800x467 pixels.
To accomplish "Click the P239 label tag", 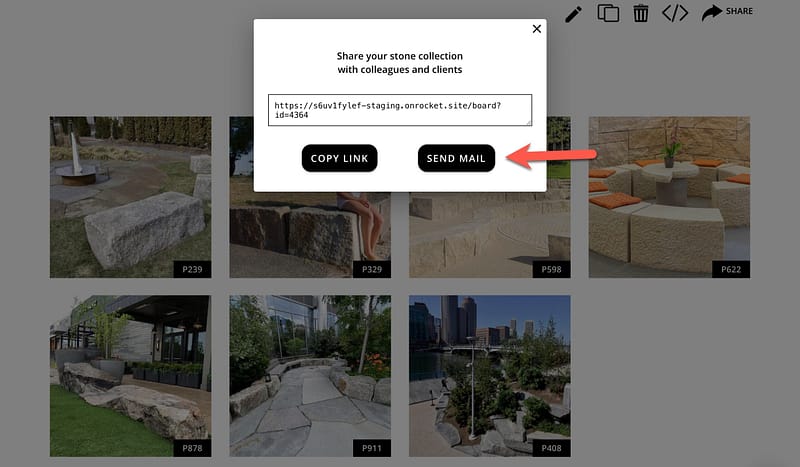I will coord(191,269).
